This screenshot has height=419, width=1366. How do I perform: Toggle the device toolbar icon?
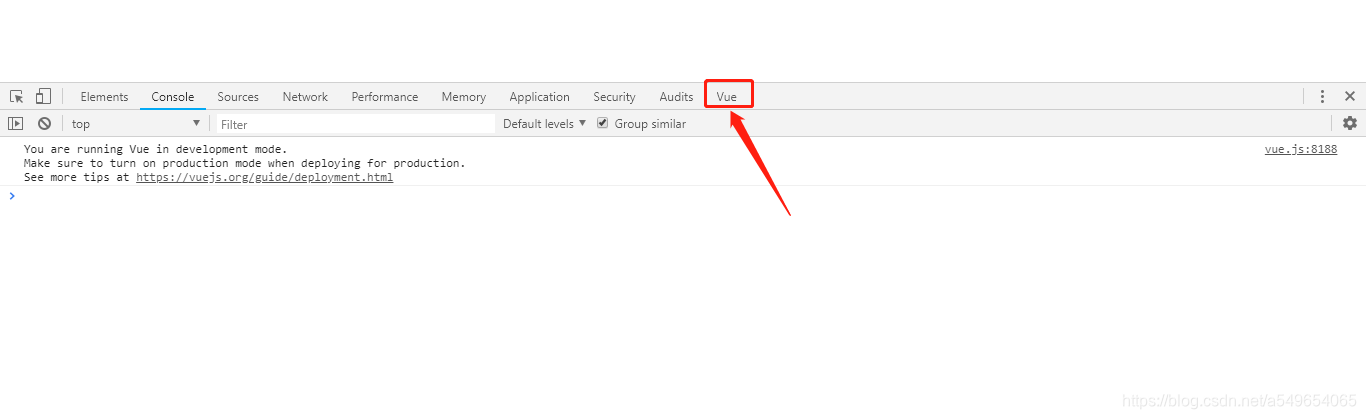(x=43, y=97)
